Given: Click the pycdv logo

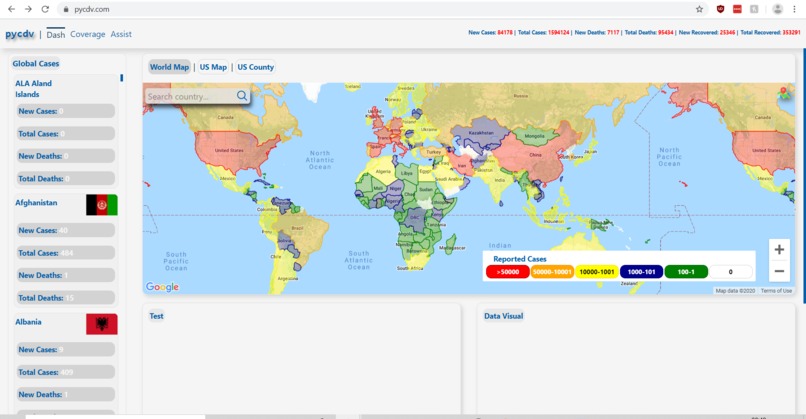Looking at the screenshot, I should [20, 34].
